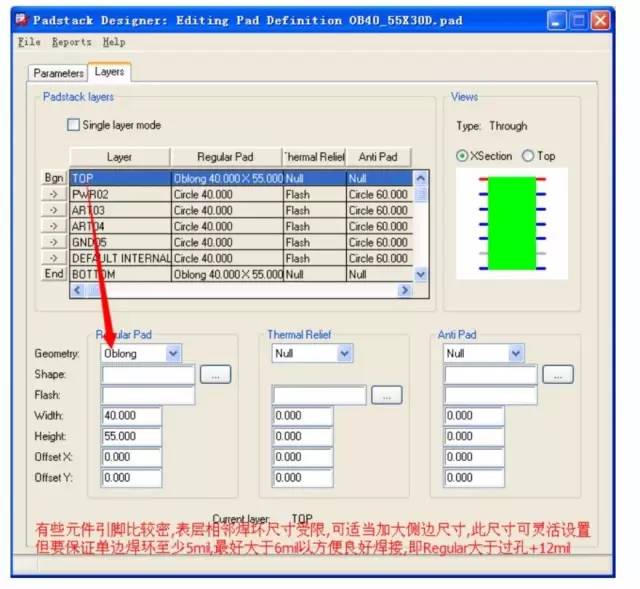This screenshot has width=640, height=589.
Task: Click the Anti Pad Offset X field
Action: 474,457
